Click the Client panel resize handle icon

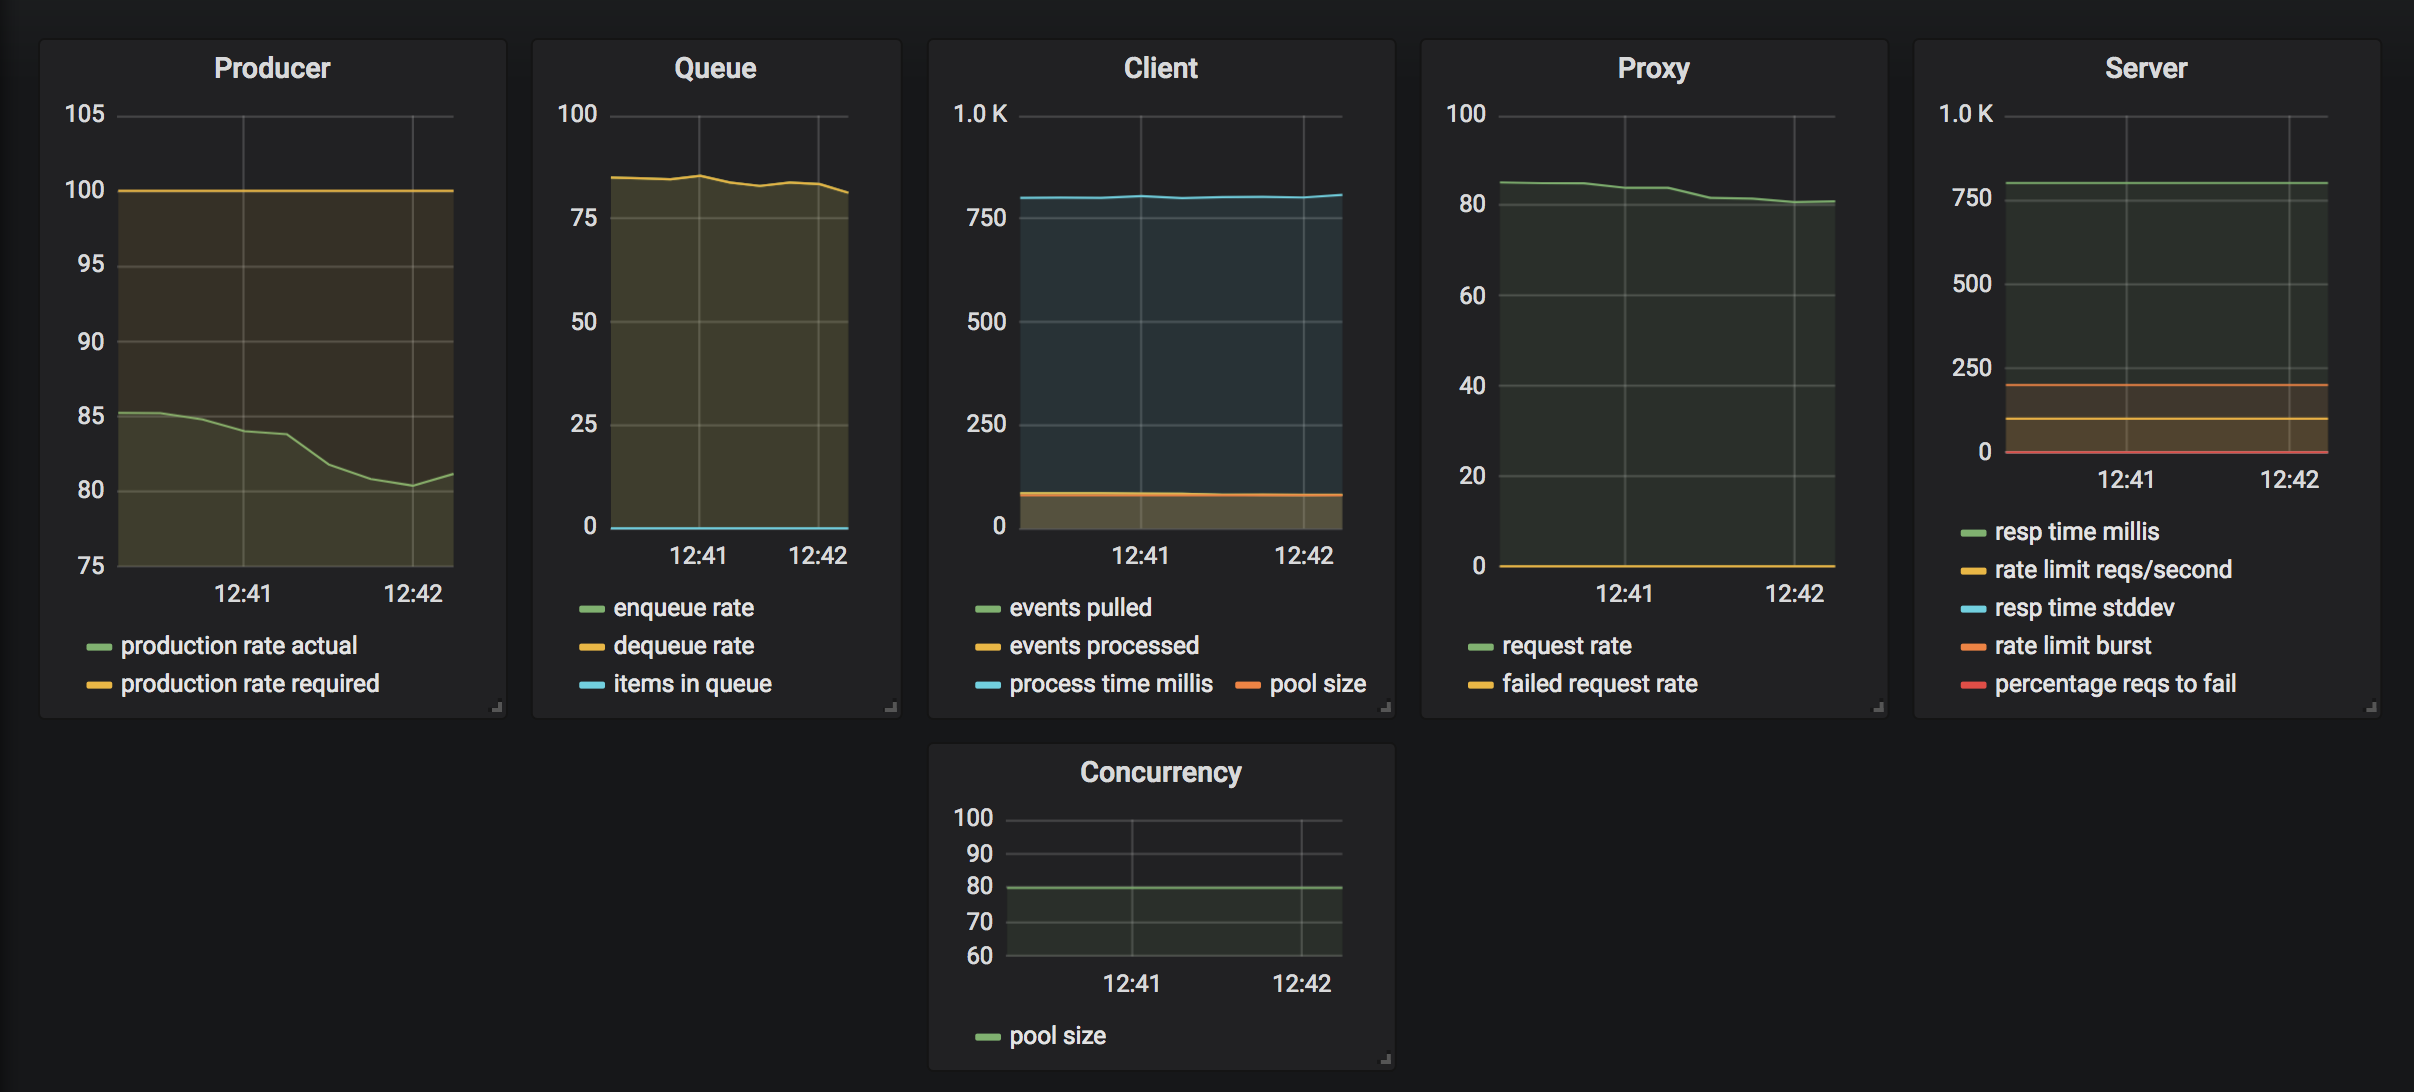coord(1386,707)
